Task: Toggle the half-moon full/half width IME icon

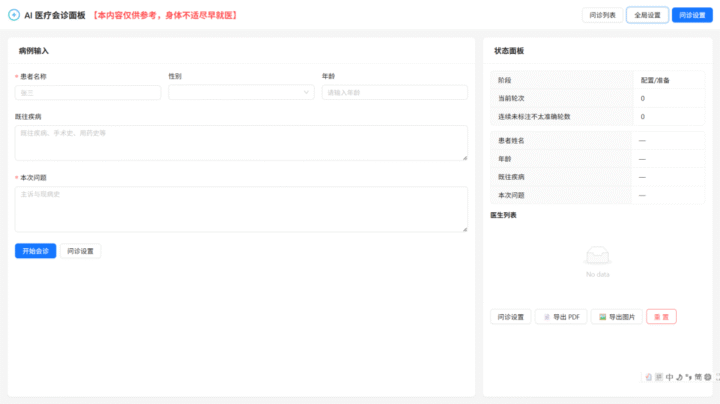Action: click(680, 377)
